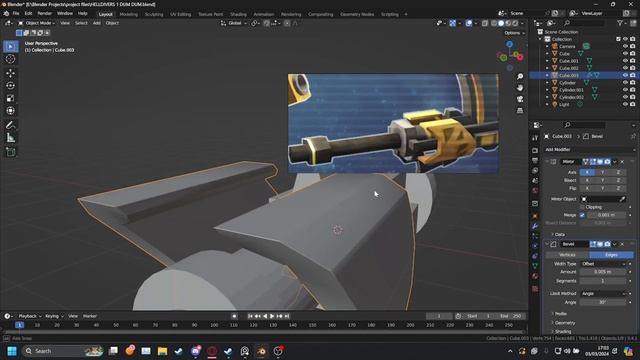Viewport: 640px width, 360px height.
Task: Collapse the Bevel modifier panel
Action: tap(547, 244)
